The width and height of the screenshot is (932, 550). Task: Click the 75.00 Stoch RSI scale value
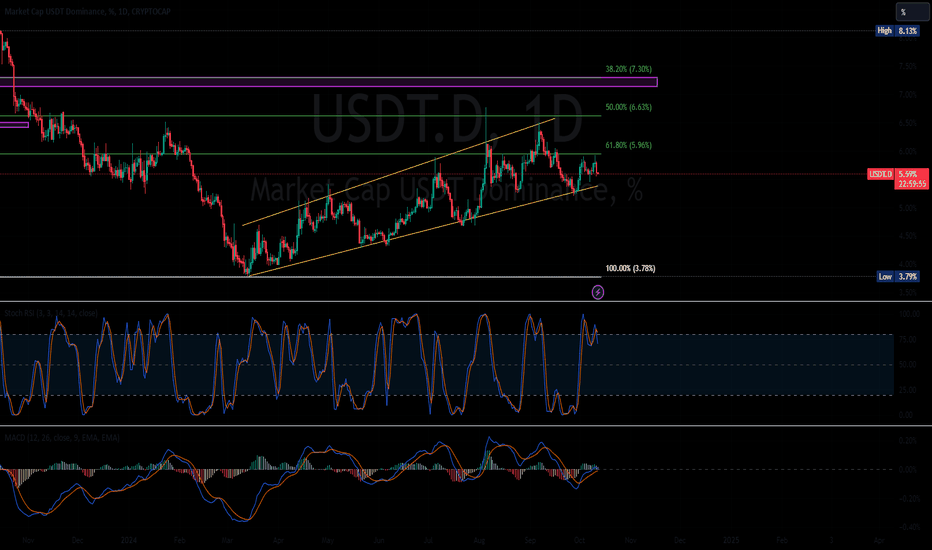907,339
